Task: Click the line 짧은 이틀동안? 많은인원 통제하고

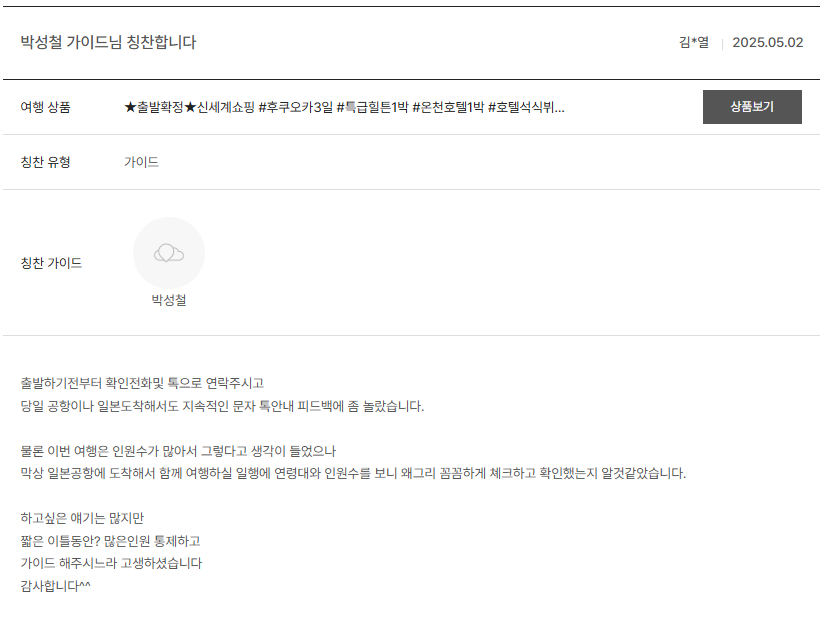Action: (x=110, y=541)
